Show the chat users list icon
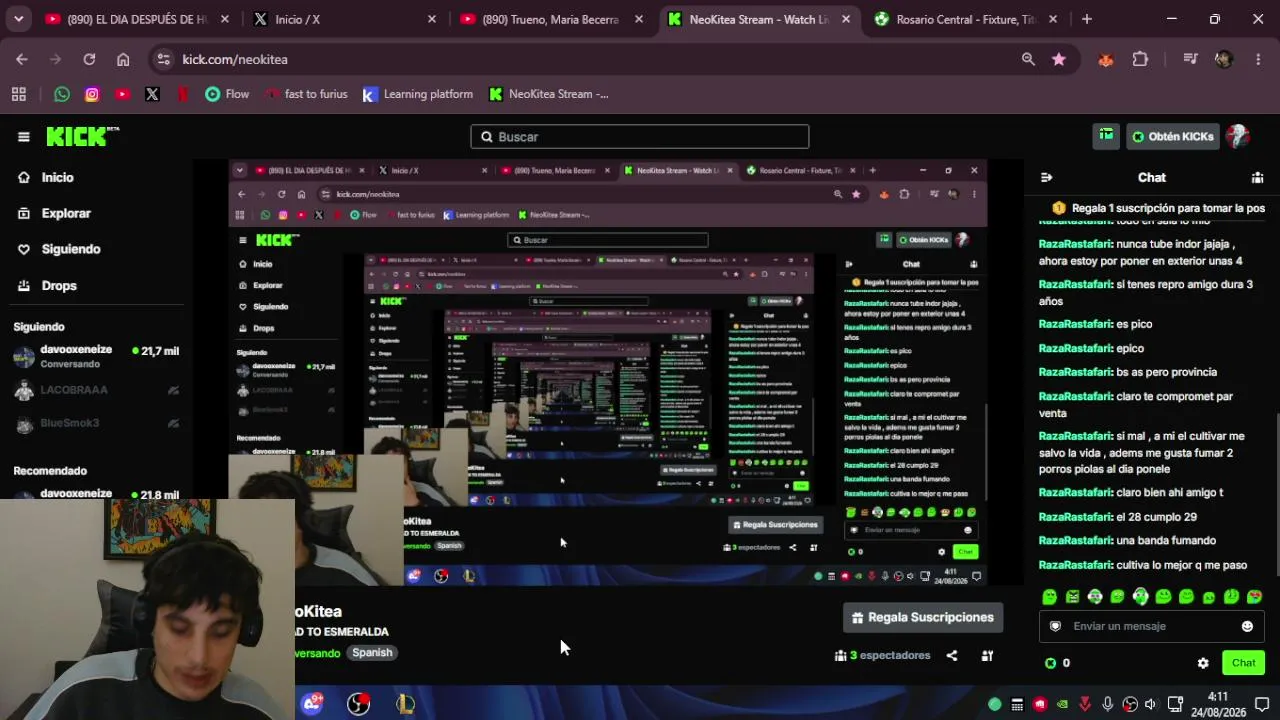This screenshot has height=720, width=1280. [1257, 177]
